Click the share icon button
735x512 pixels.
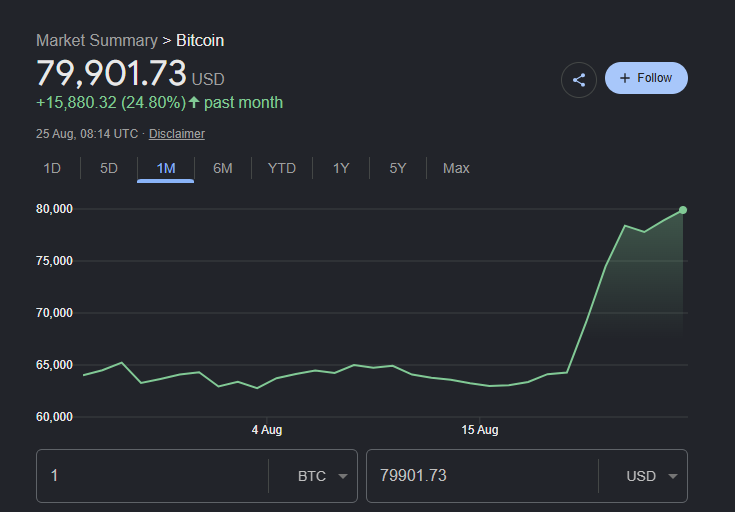578,80
